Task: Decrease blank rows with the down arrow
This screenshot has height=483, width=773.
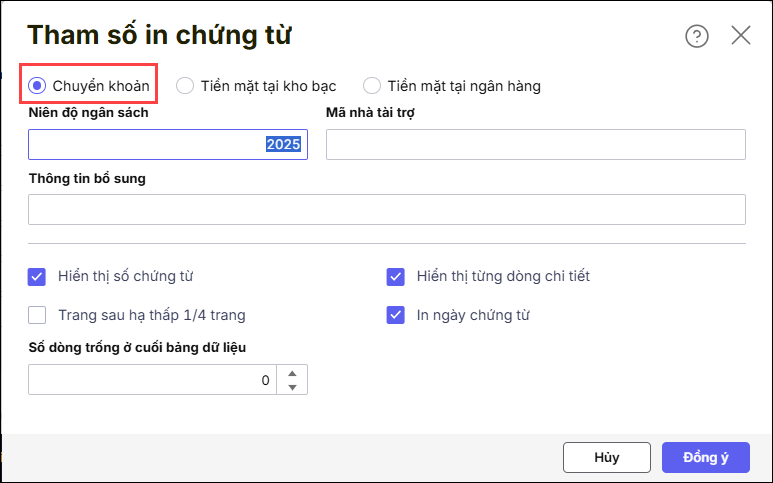Action: pyautogui.click(x=292, y=387)
